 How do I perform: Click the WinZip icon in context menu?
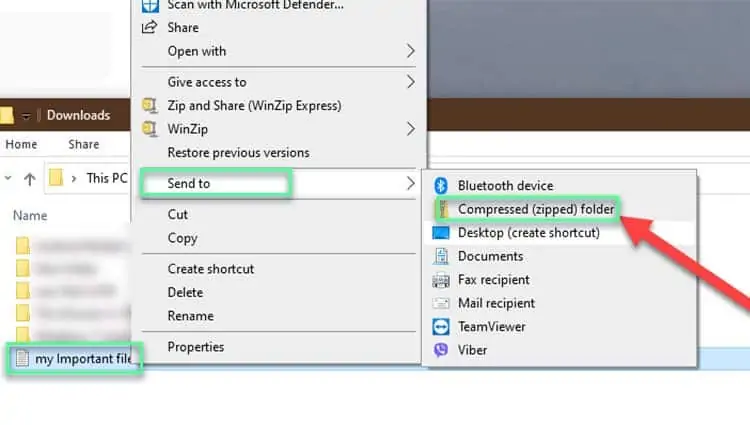click(x=151, y=129)
